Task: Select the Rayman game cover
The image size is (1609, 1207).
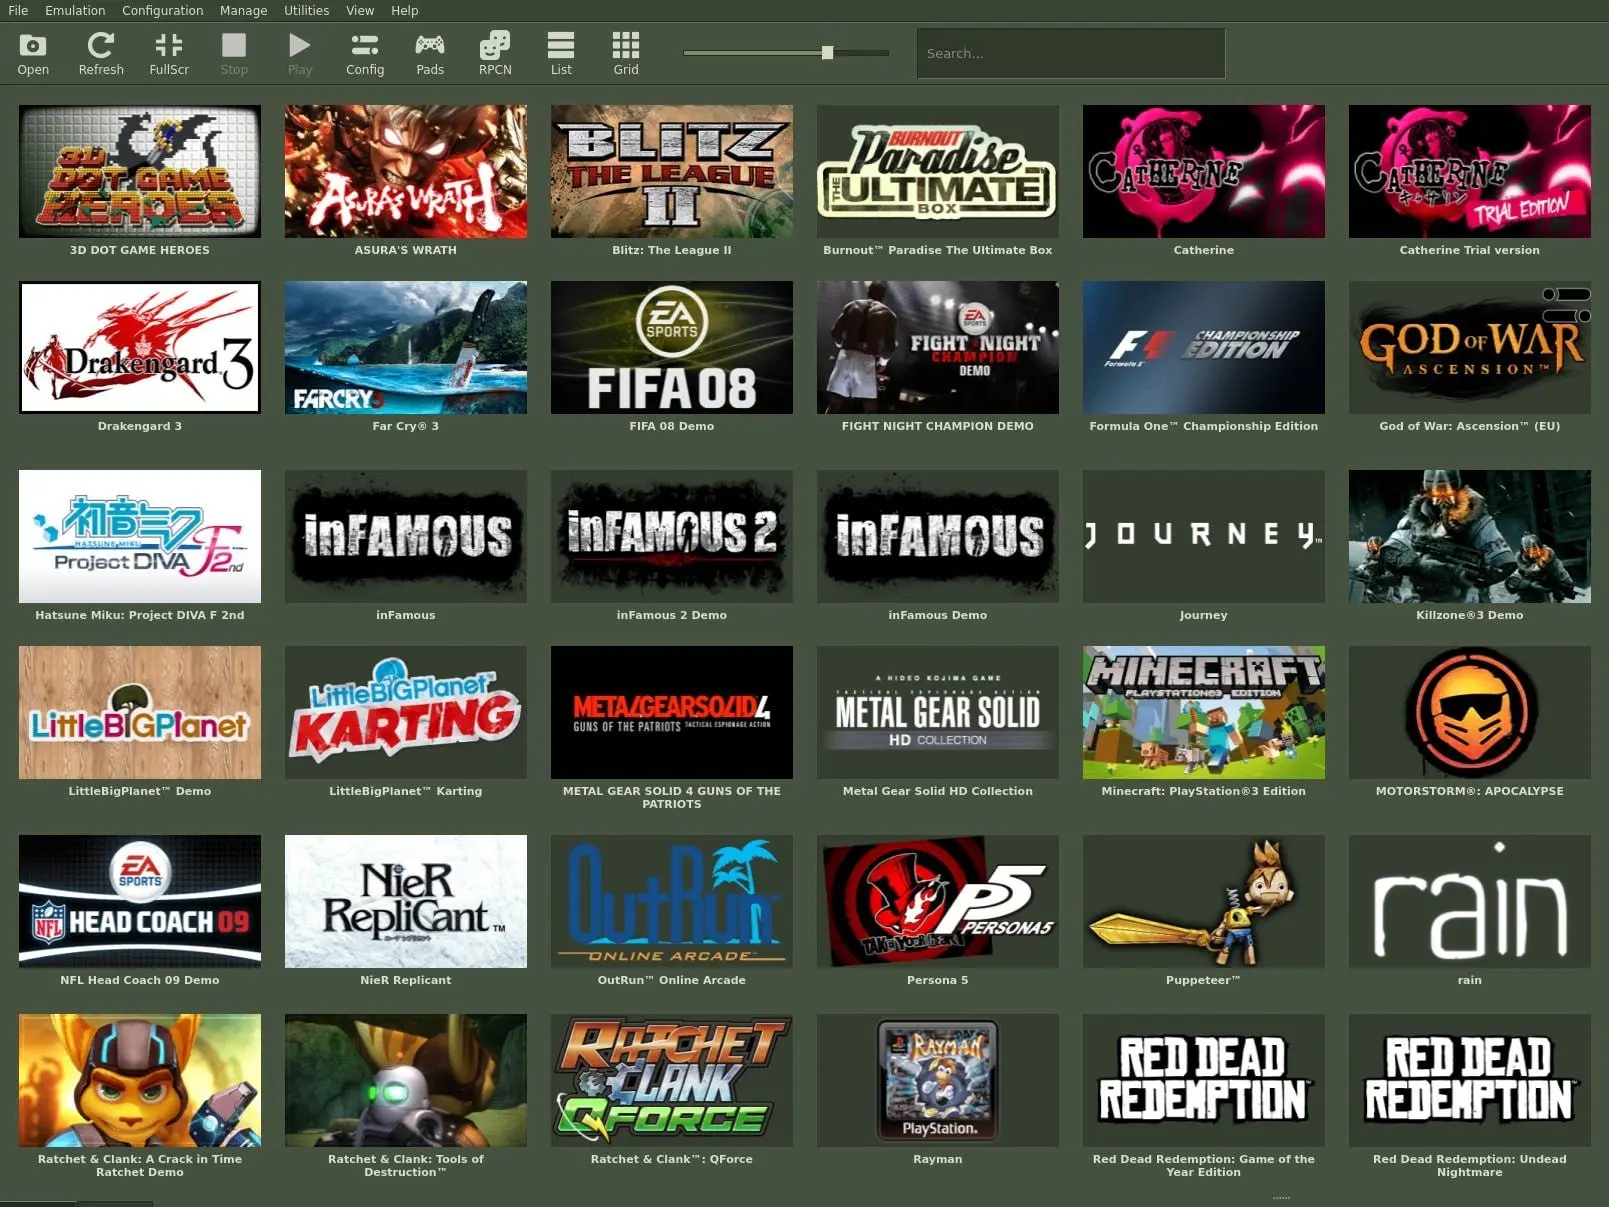Action: tap(938, 1080)
